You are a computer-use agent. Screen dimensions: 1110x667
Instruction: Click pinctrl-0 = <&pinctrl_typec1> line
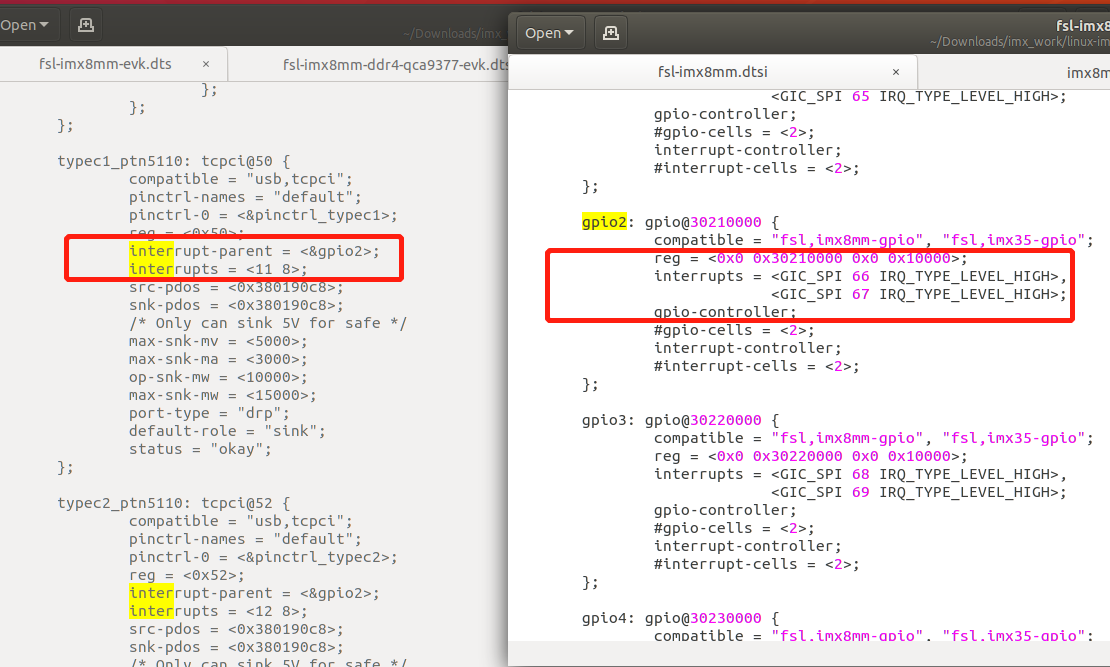(x=263, y=215)
